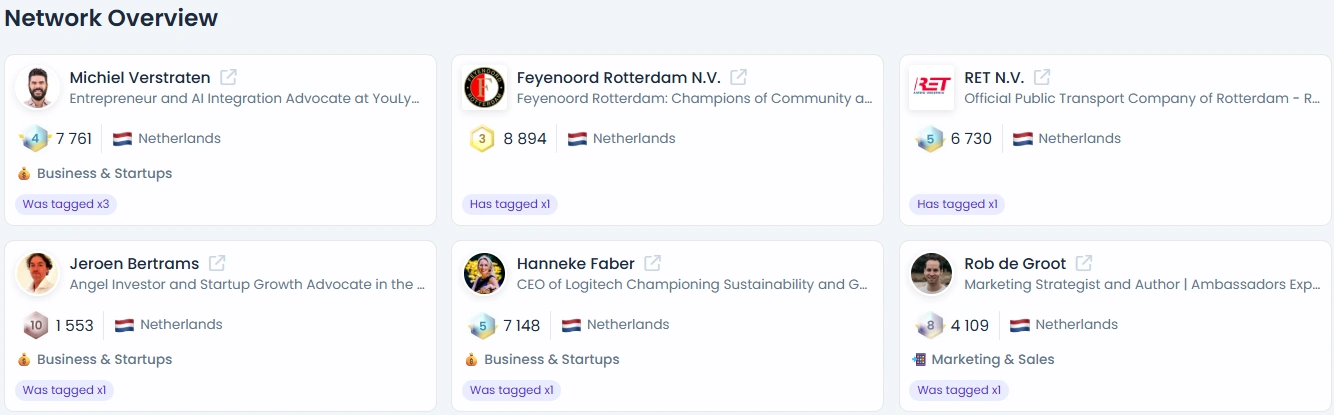Click Marketing & Sales icon on Rob de Groot card
Image resolution: width=1334 pixels, height=415 pixels.
[x=919, y=359]
